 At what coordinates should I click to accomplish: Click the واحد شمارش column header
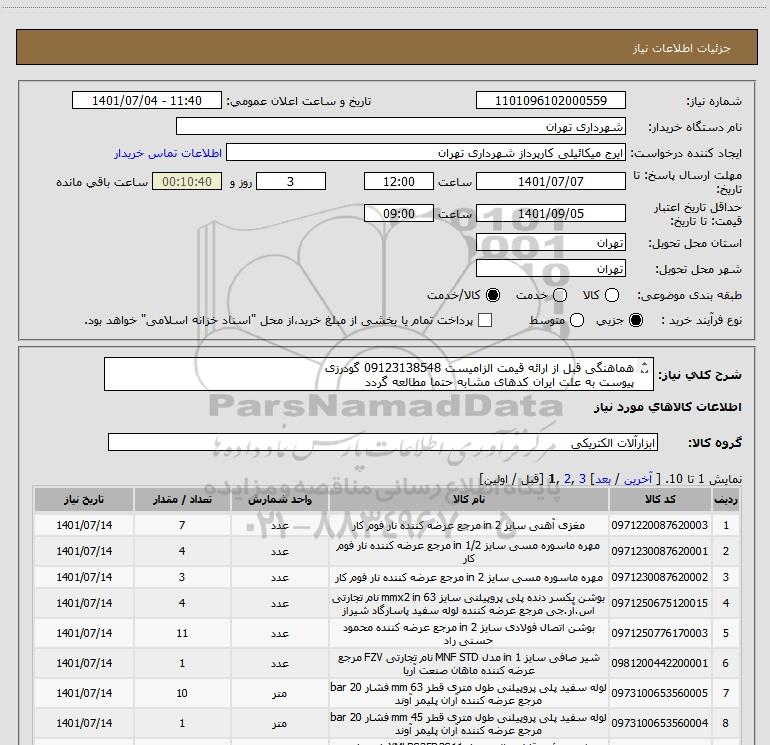tap(280, 499)
